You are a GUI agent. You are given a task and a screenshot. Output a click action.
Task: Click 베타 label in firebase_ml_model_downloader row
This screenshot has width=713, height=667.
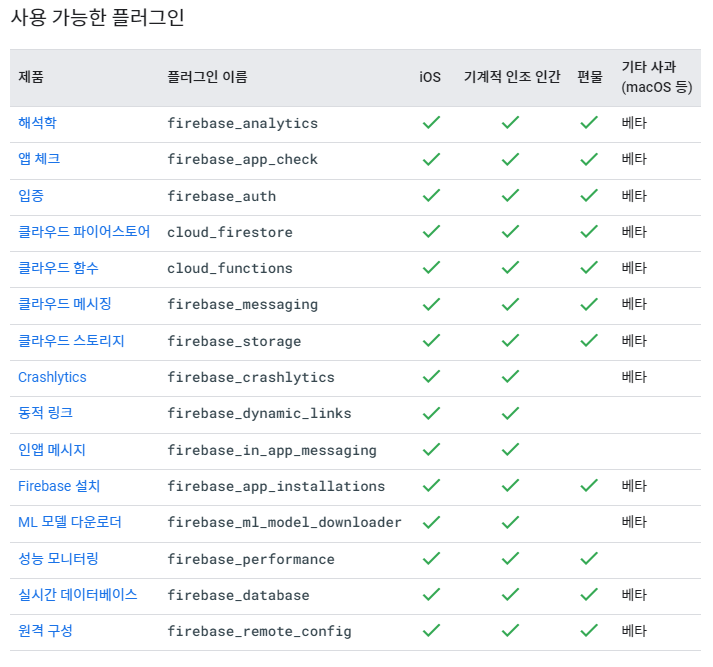click(634, 522)
